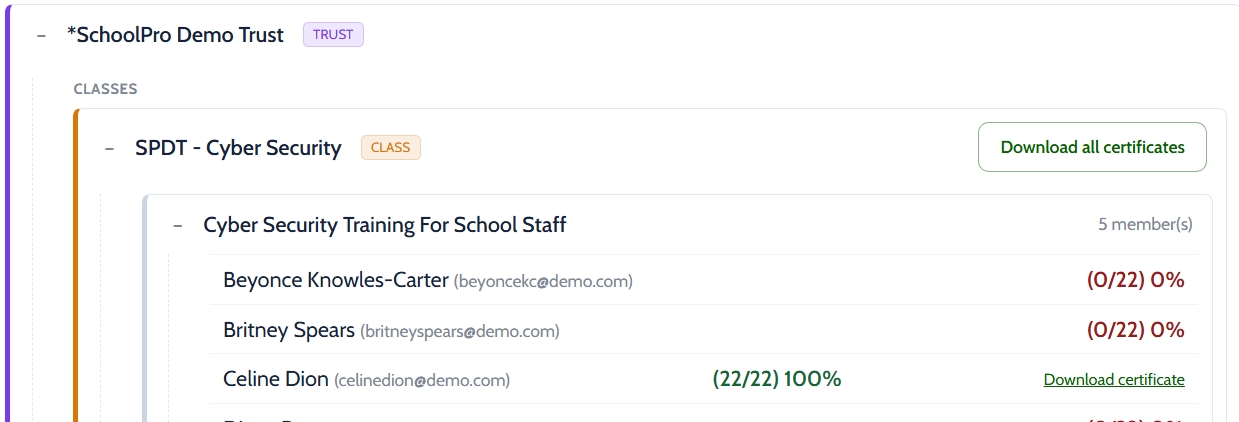
Task: Click the Download all certificates button
Action: click(1092, 147)
